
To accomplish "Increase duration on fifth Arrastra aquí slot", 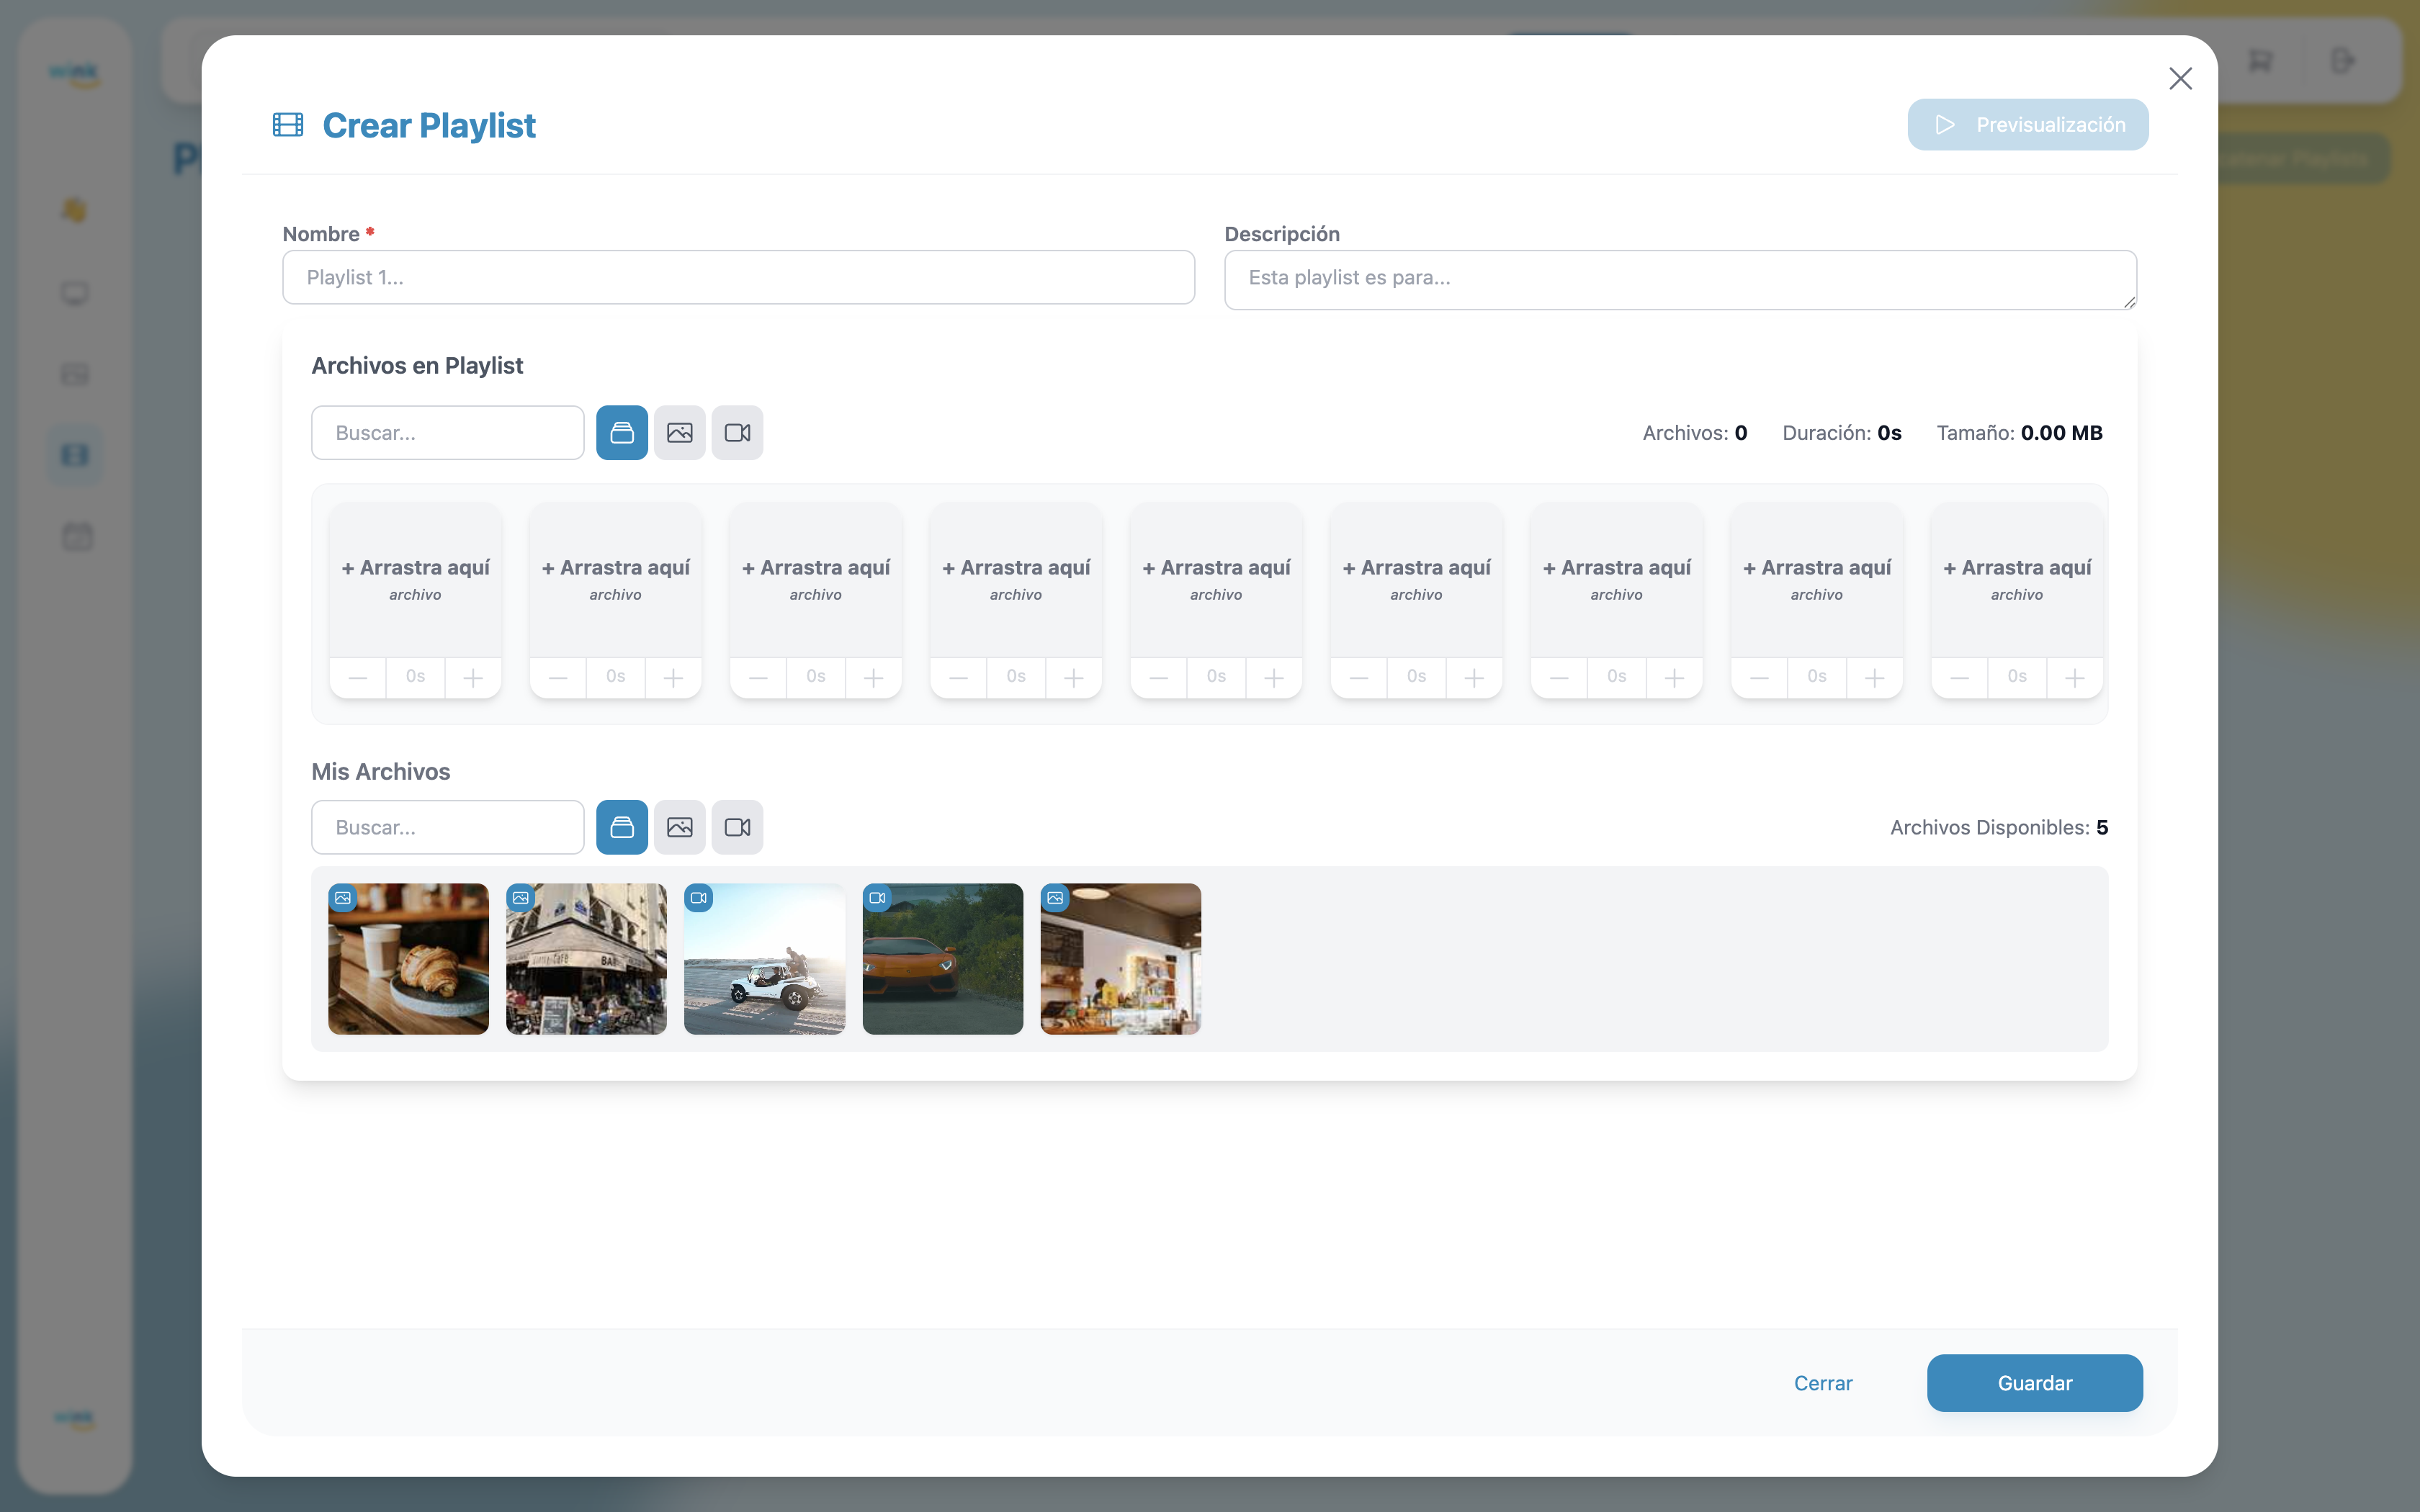I will [x=1273, y=678].
